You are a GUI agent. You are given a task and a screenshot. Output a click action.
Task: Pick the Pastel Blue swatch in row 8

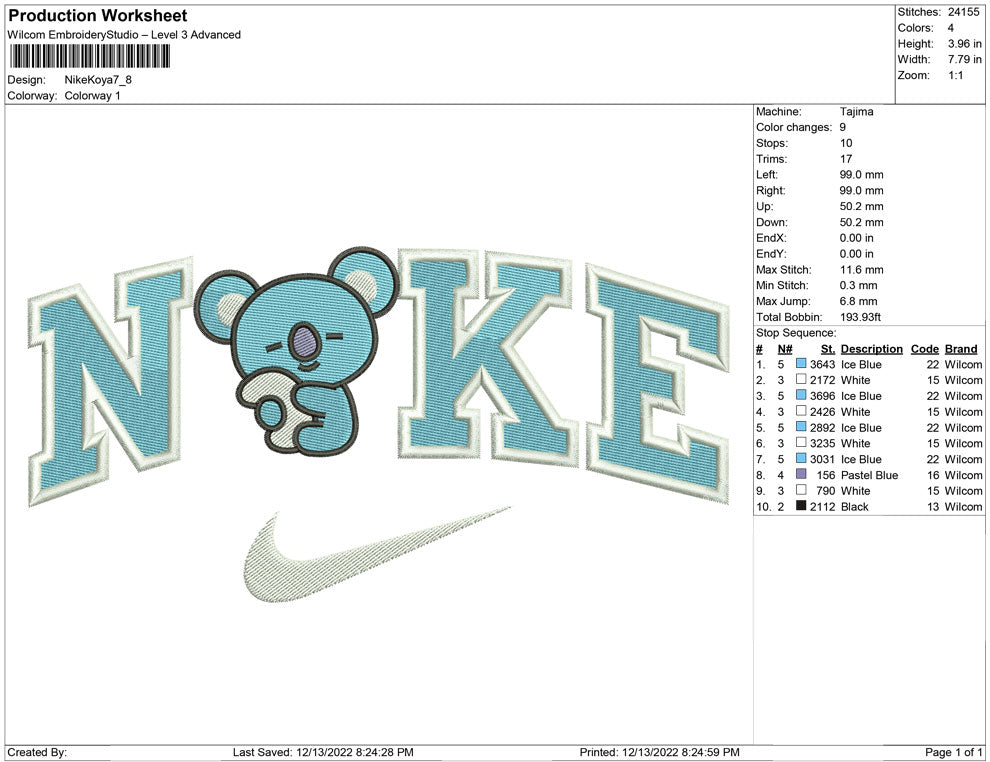click(801, 474)
